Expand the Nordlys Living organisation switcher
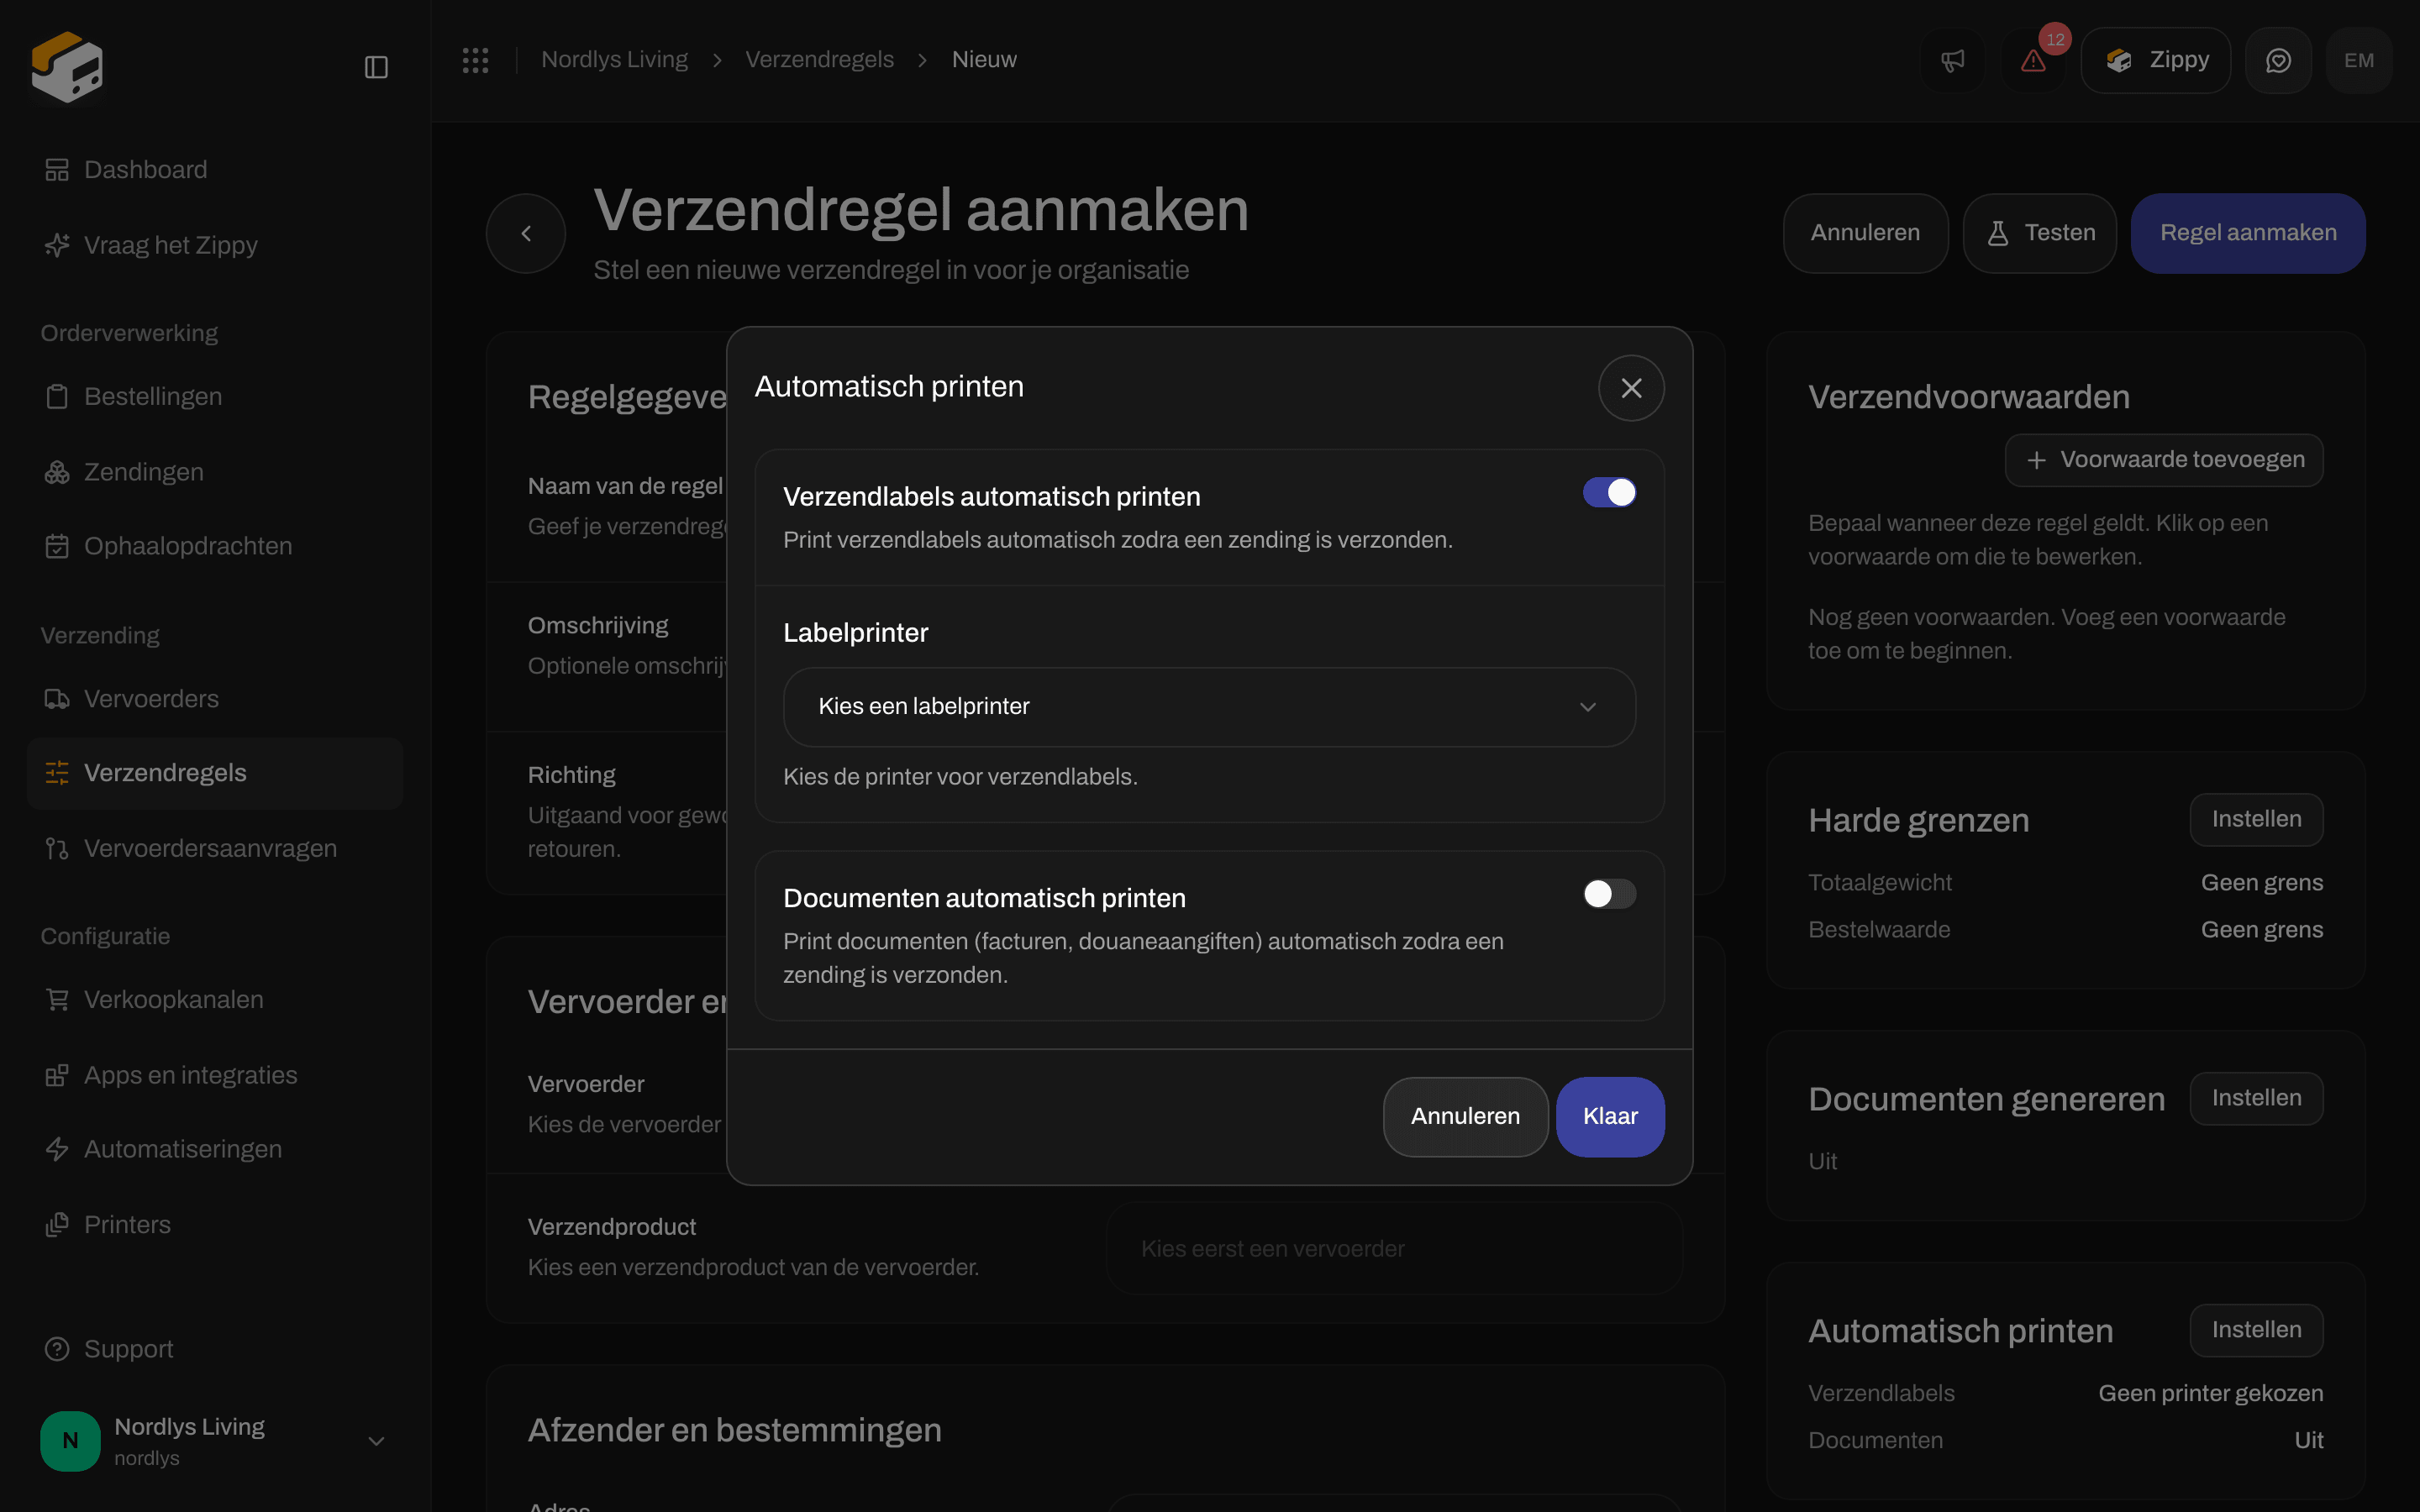This screenshot has width=2420, height=1512. click(215, 1441)
